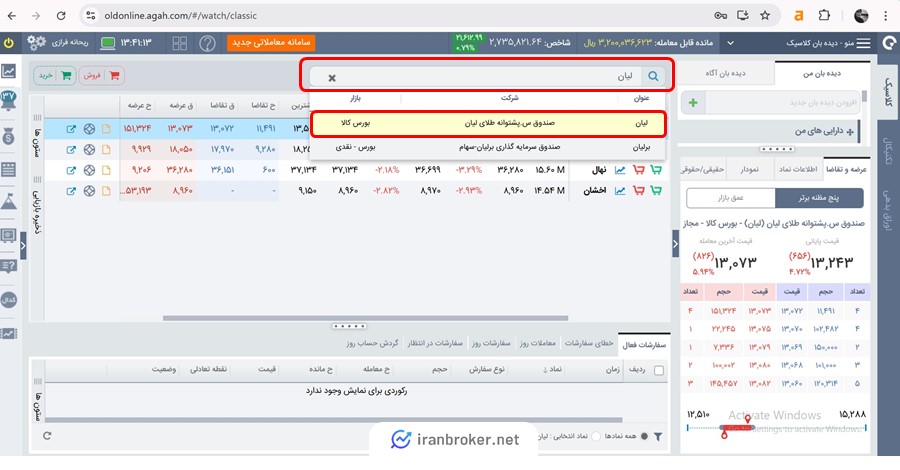900x470 pixels.
Task: Open the question chat sidebar icon
Action: pyautogui.click(x=9, y=266)
